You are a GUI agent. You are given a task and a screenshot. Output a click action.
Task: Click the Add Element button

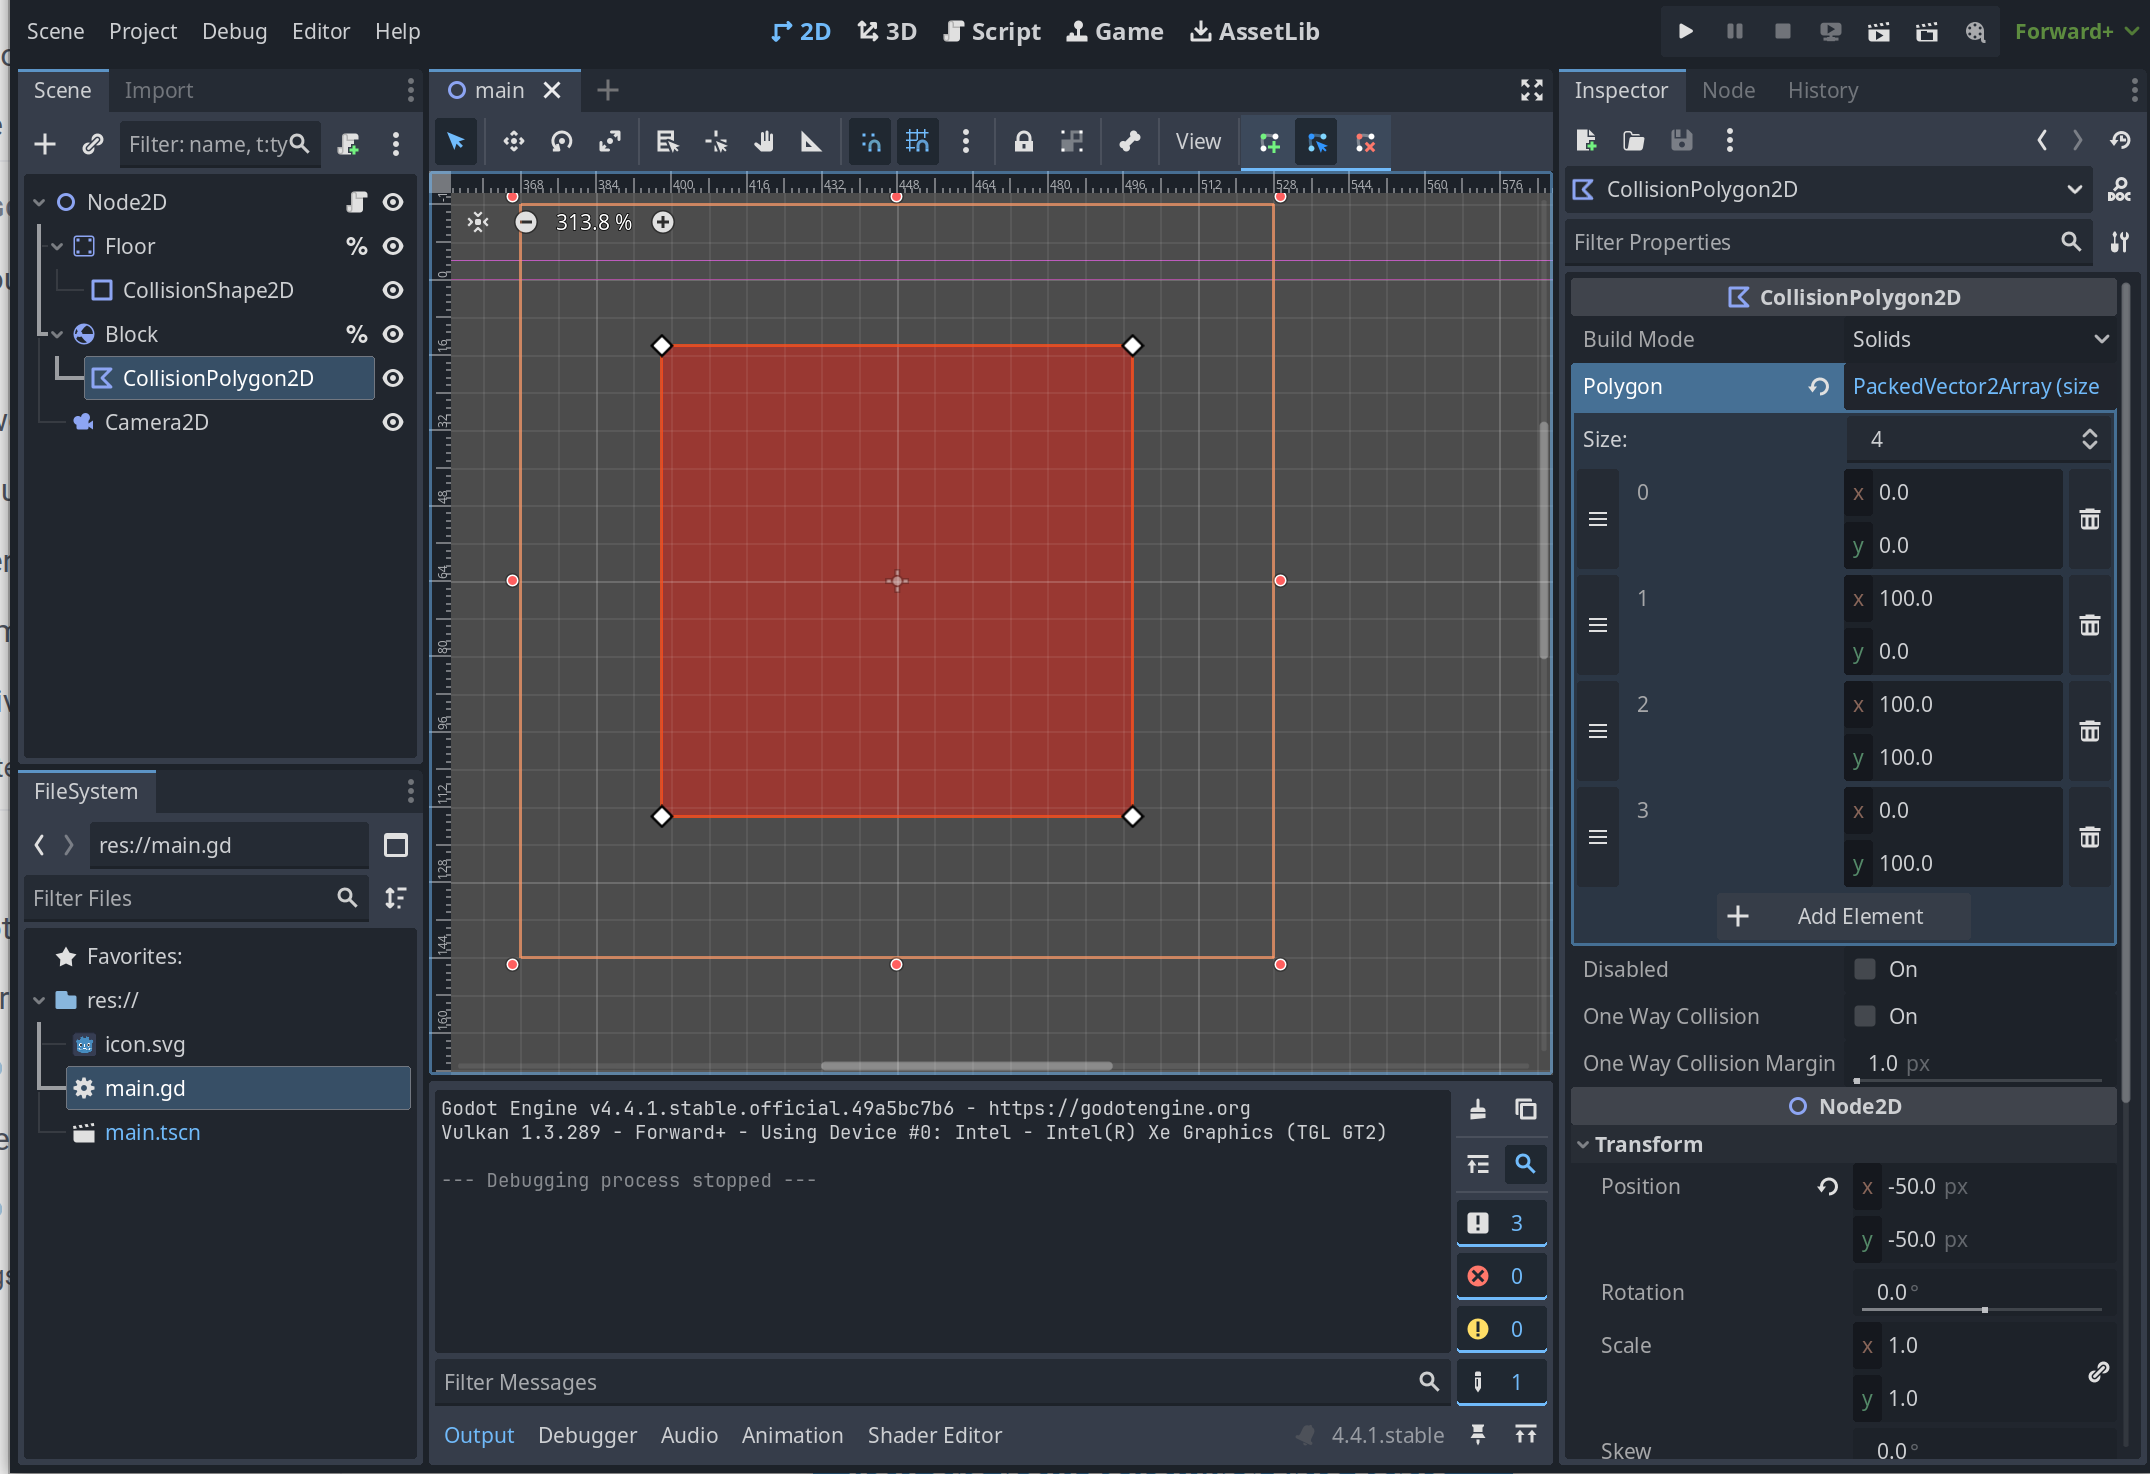pyautogui.click(x=1843, y=916)
